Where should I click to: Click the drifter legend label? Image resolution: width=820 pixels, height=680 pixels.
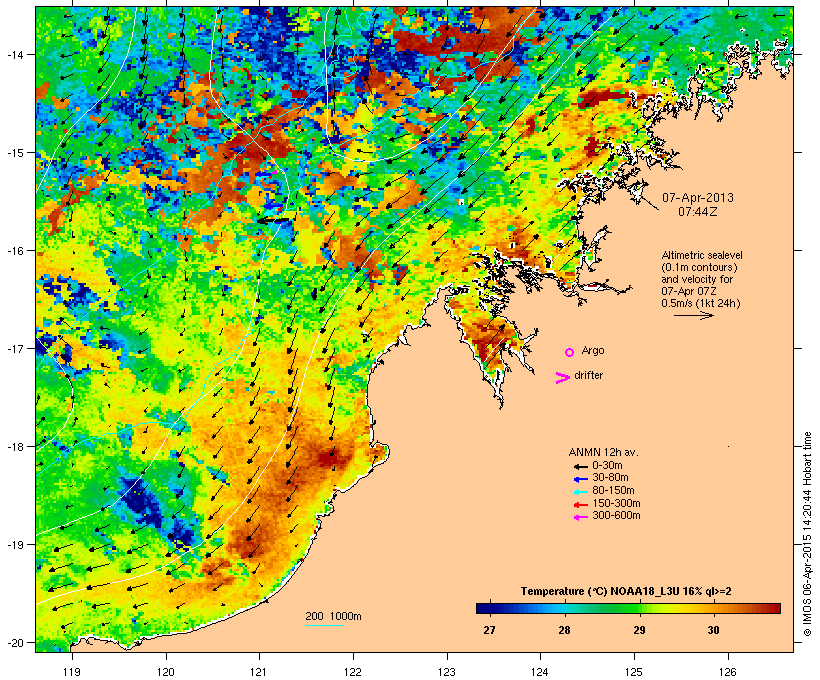(588, 375)
